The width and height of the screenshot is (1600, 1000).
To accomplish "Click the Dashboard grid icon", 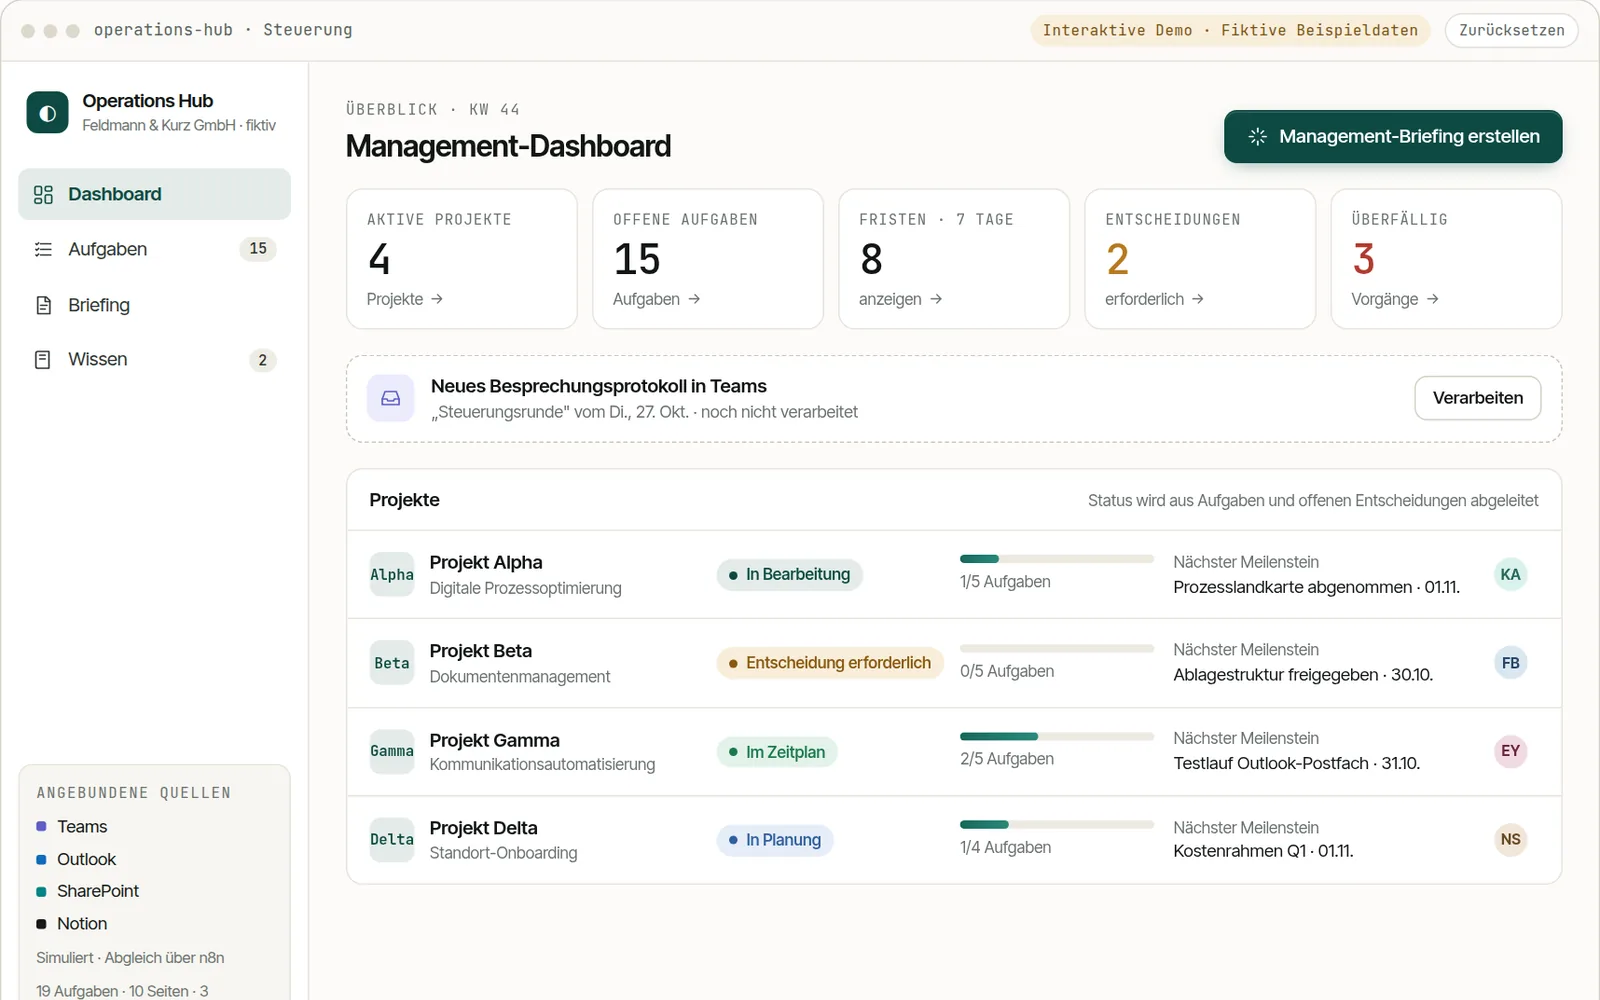I will [x=43, y=194].
